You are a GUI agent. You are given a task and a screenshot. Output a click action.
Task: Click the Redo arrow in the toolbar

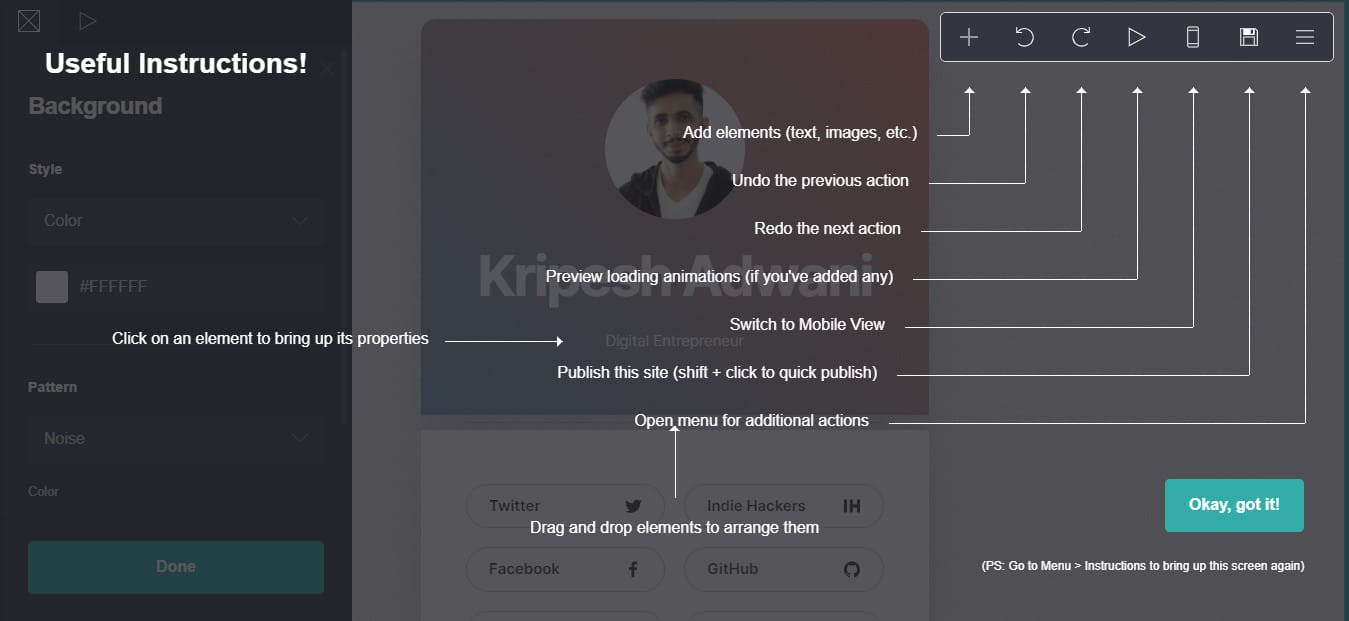coord(1080,38)
